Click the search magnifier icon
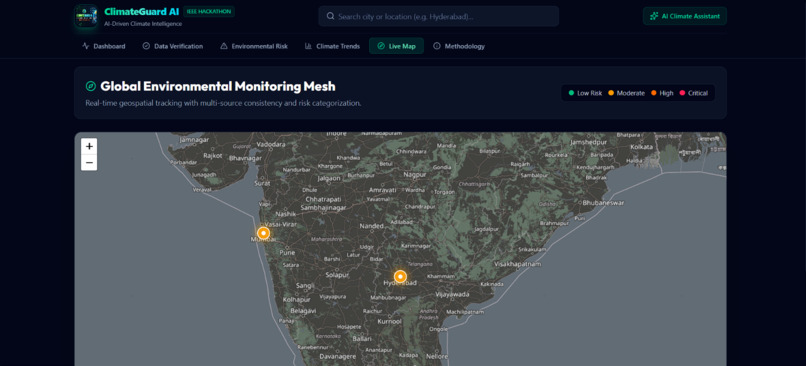Viewport: 806px width, 366px height. (x=330, y=16)
